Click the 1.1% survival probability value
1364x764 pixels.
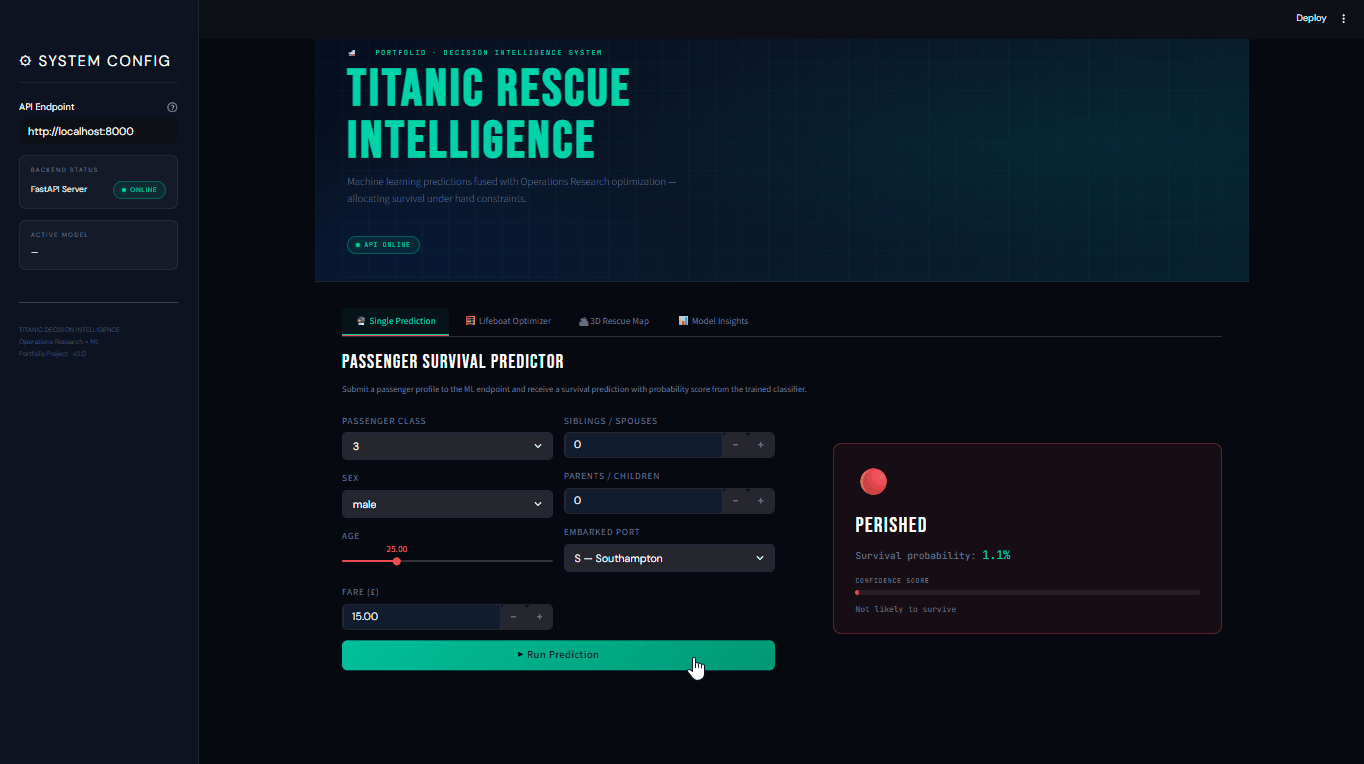point(996,555)
